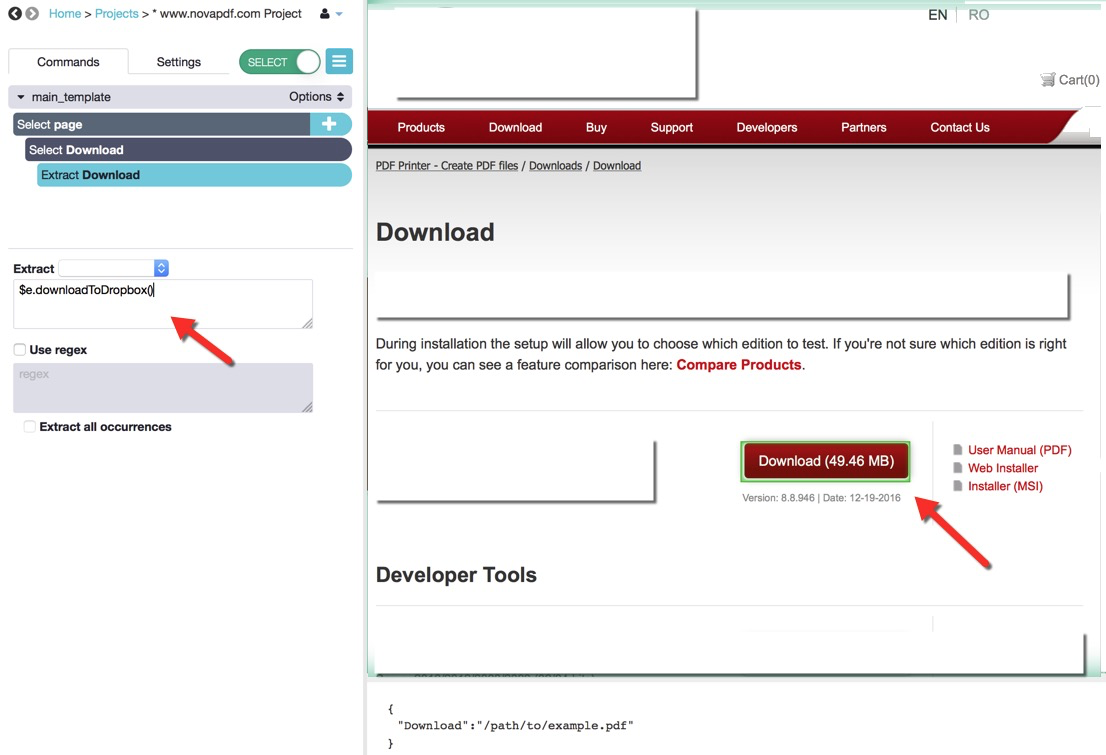This screenshot has height=755, width=1106.
Task: Open the User Manual (PDF) link
Action: [x=1019, y=449]
